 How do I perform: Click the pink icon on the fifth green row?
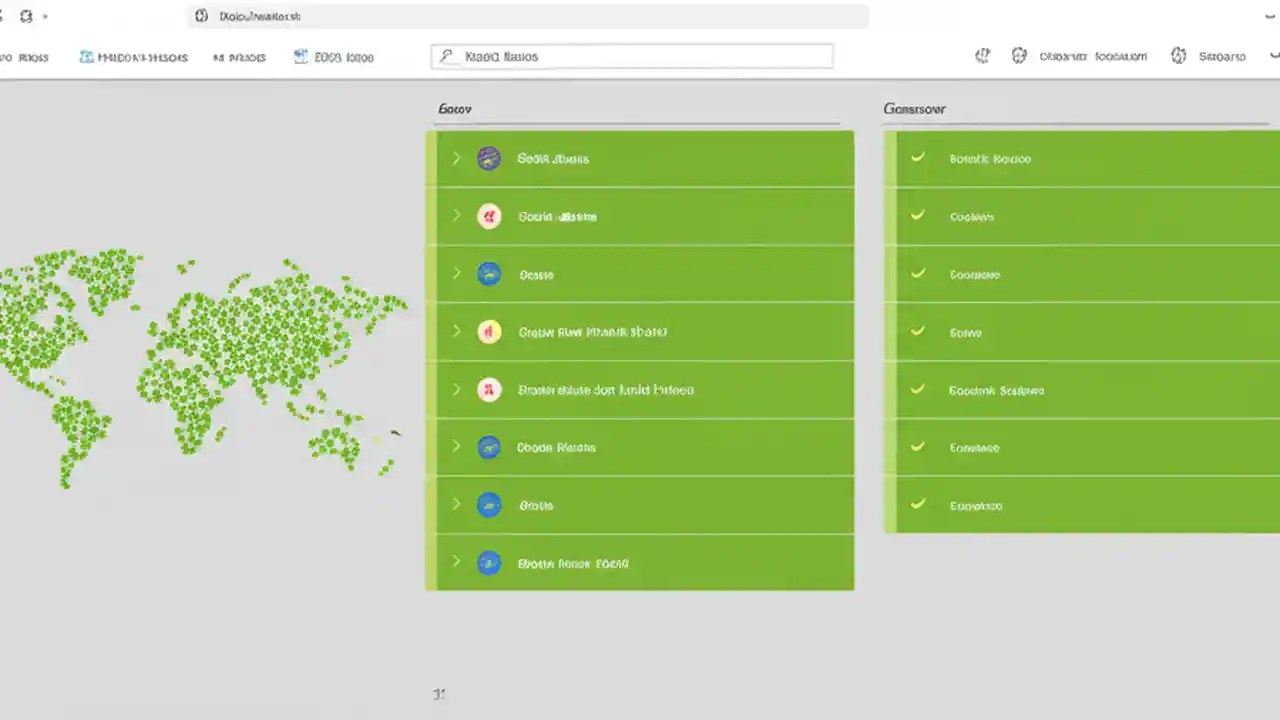[x=489, y=390]
